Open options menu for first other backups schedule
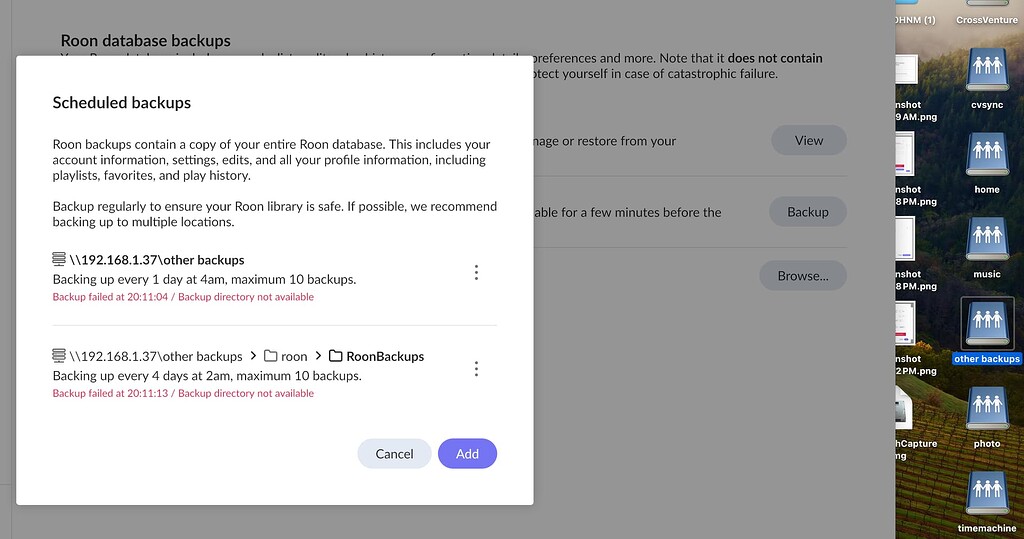The width and height of the screenshot is (1024, 539). point(476,272)
